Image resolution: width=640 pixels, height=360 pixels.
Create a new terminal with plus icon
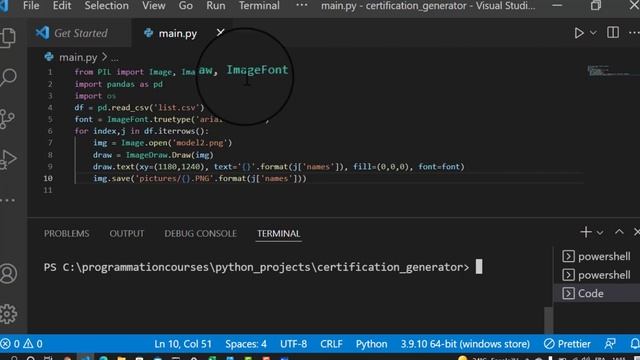(586, 232)
